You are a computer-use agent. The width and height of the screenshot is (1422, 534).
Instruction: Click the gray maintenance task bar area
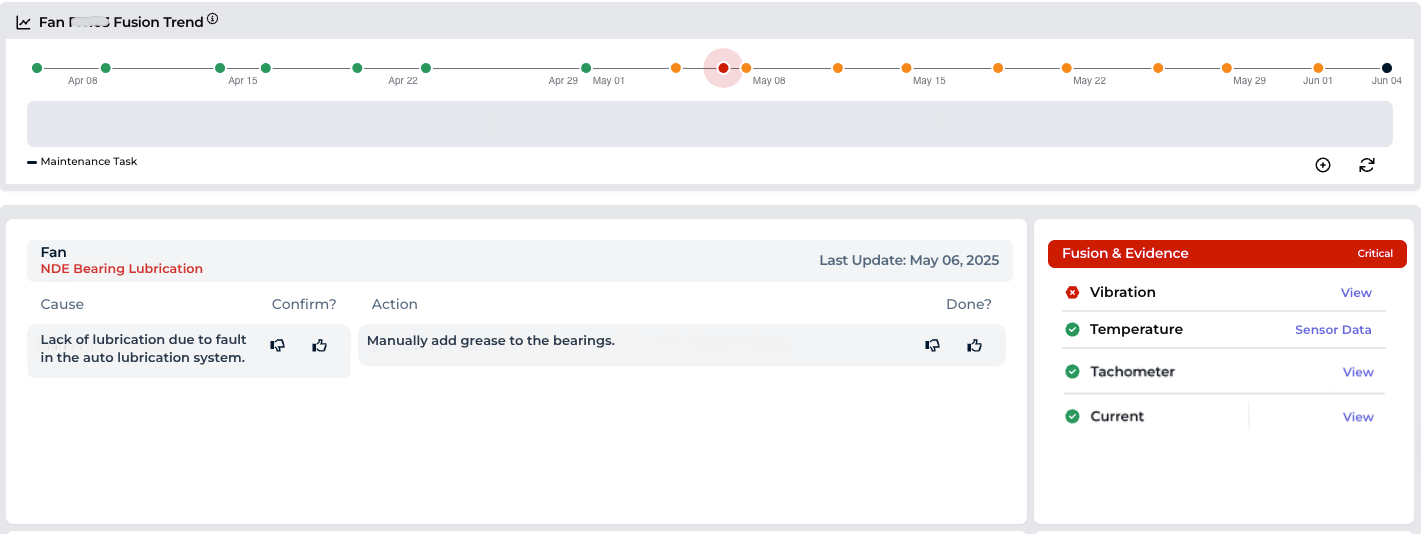(710, 124)
